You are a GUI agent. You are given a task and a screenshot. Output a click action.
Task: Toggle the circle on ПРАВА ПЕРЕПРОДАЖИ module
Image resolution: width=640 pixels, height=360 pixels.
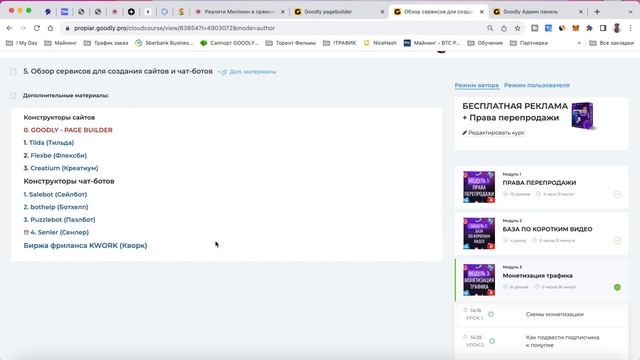tap(617, 194)
